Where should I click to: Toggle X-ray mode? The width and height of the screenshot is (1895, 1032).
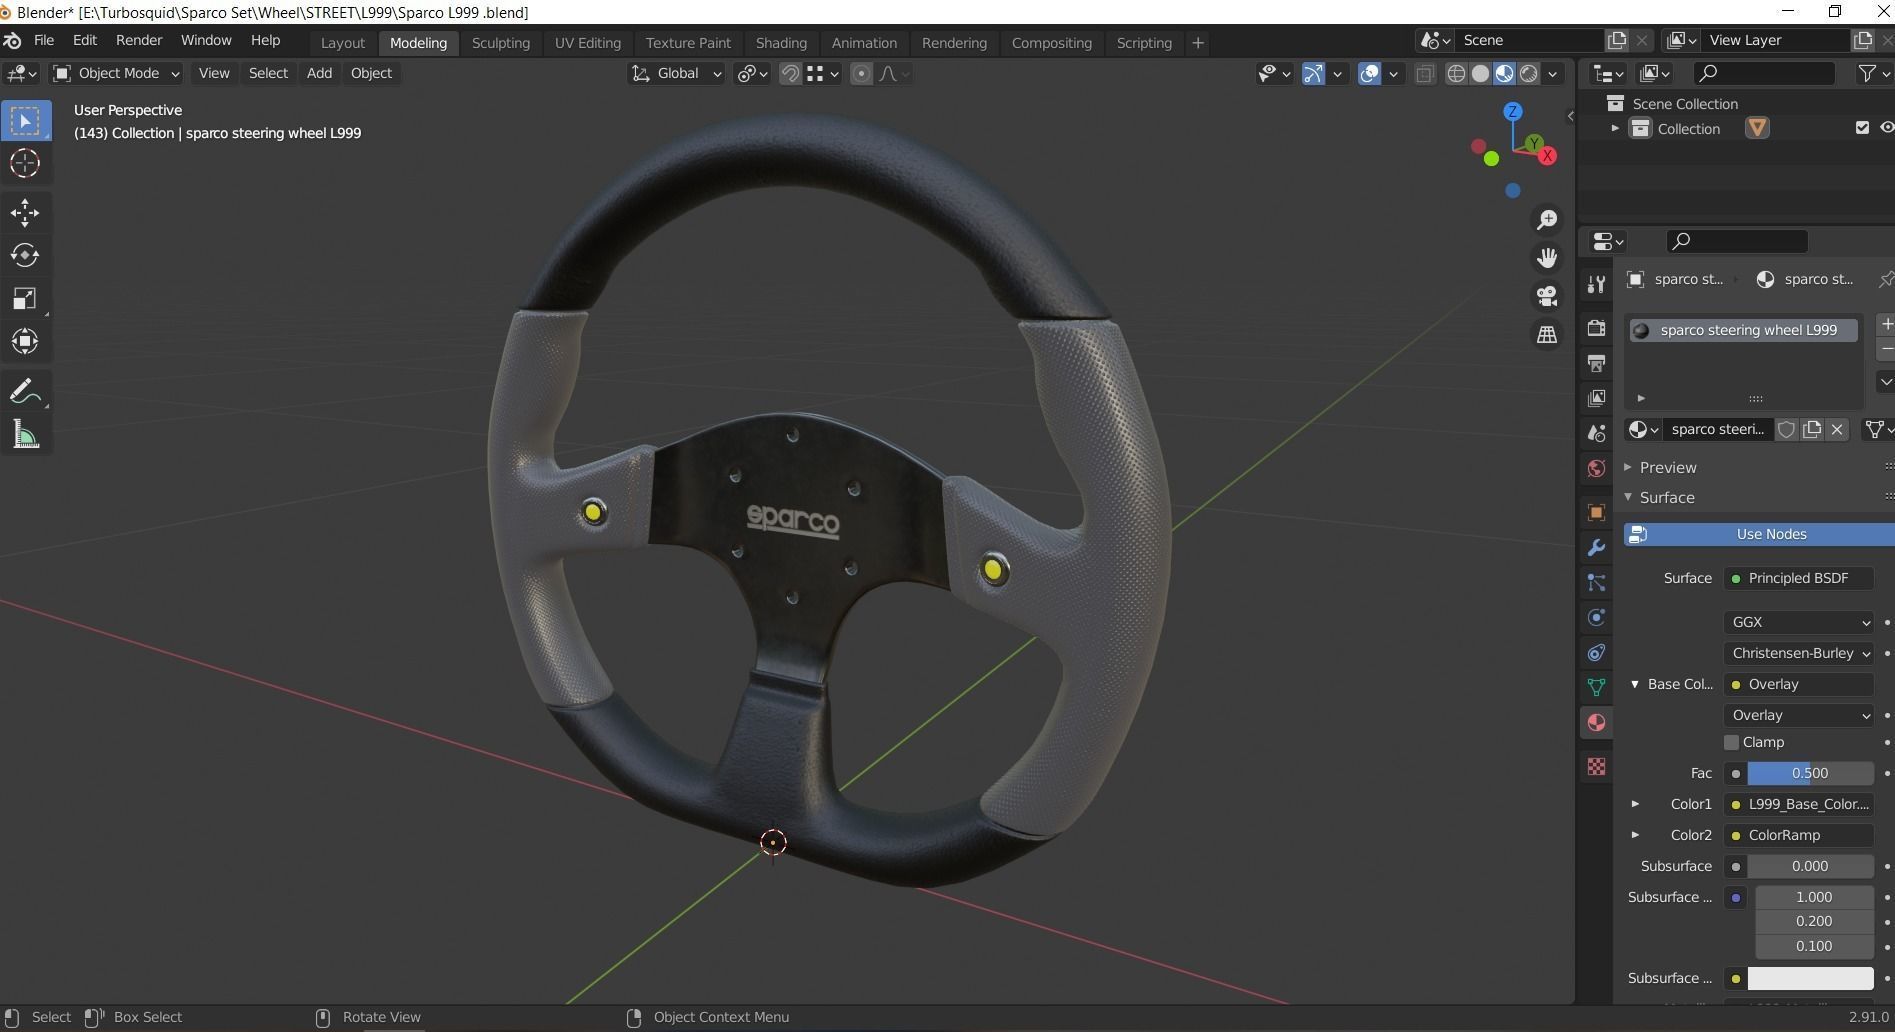(1425, 73)
